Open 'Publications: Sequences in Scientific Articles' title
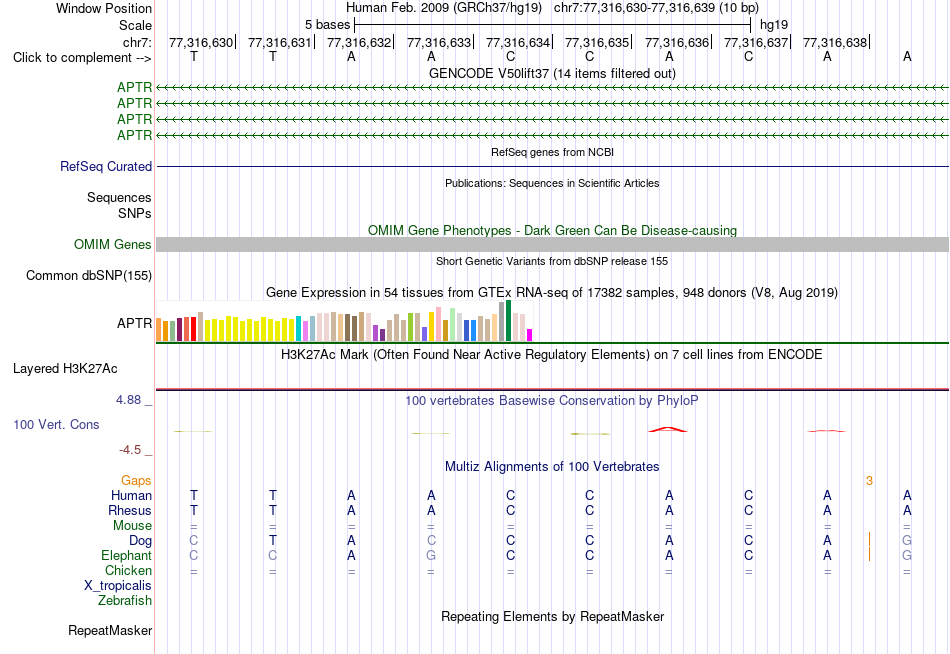 click(x=552, y=183)
